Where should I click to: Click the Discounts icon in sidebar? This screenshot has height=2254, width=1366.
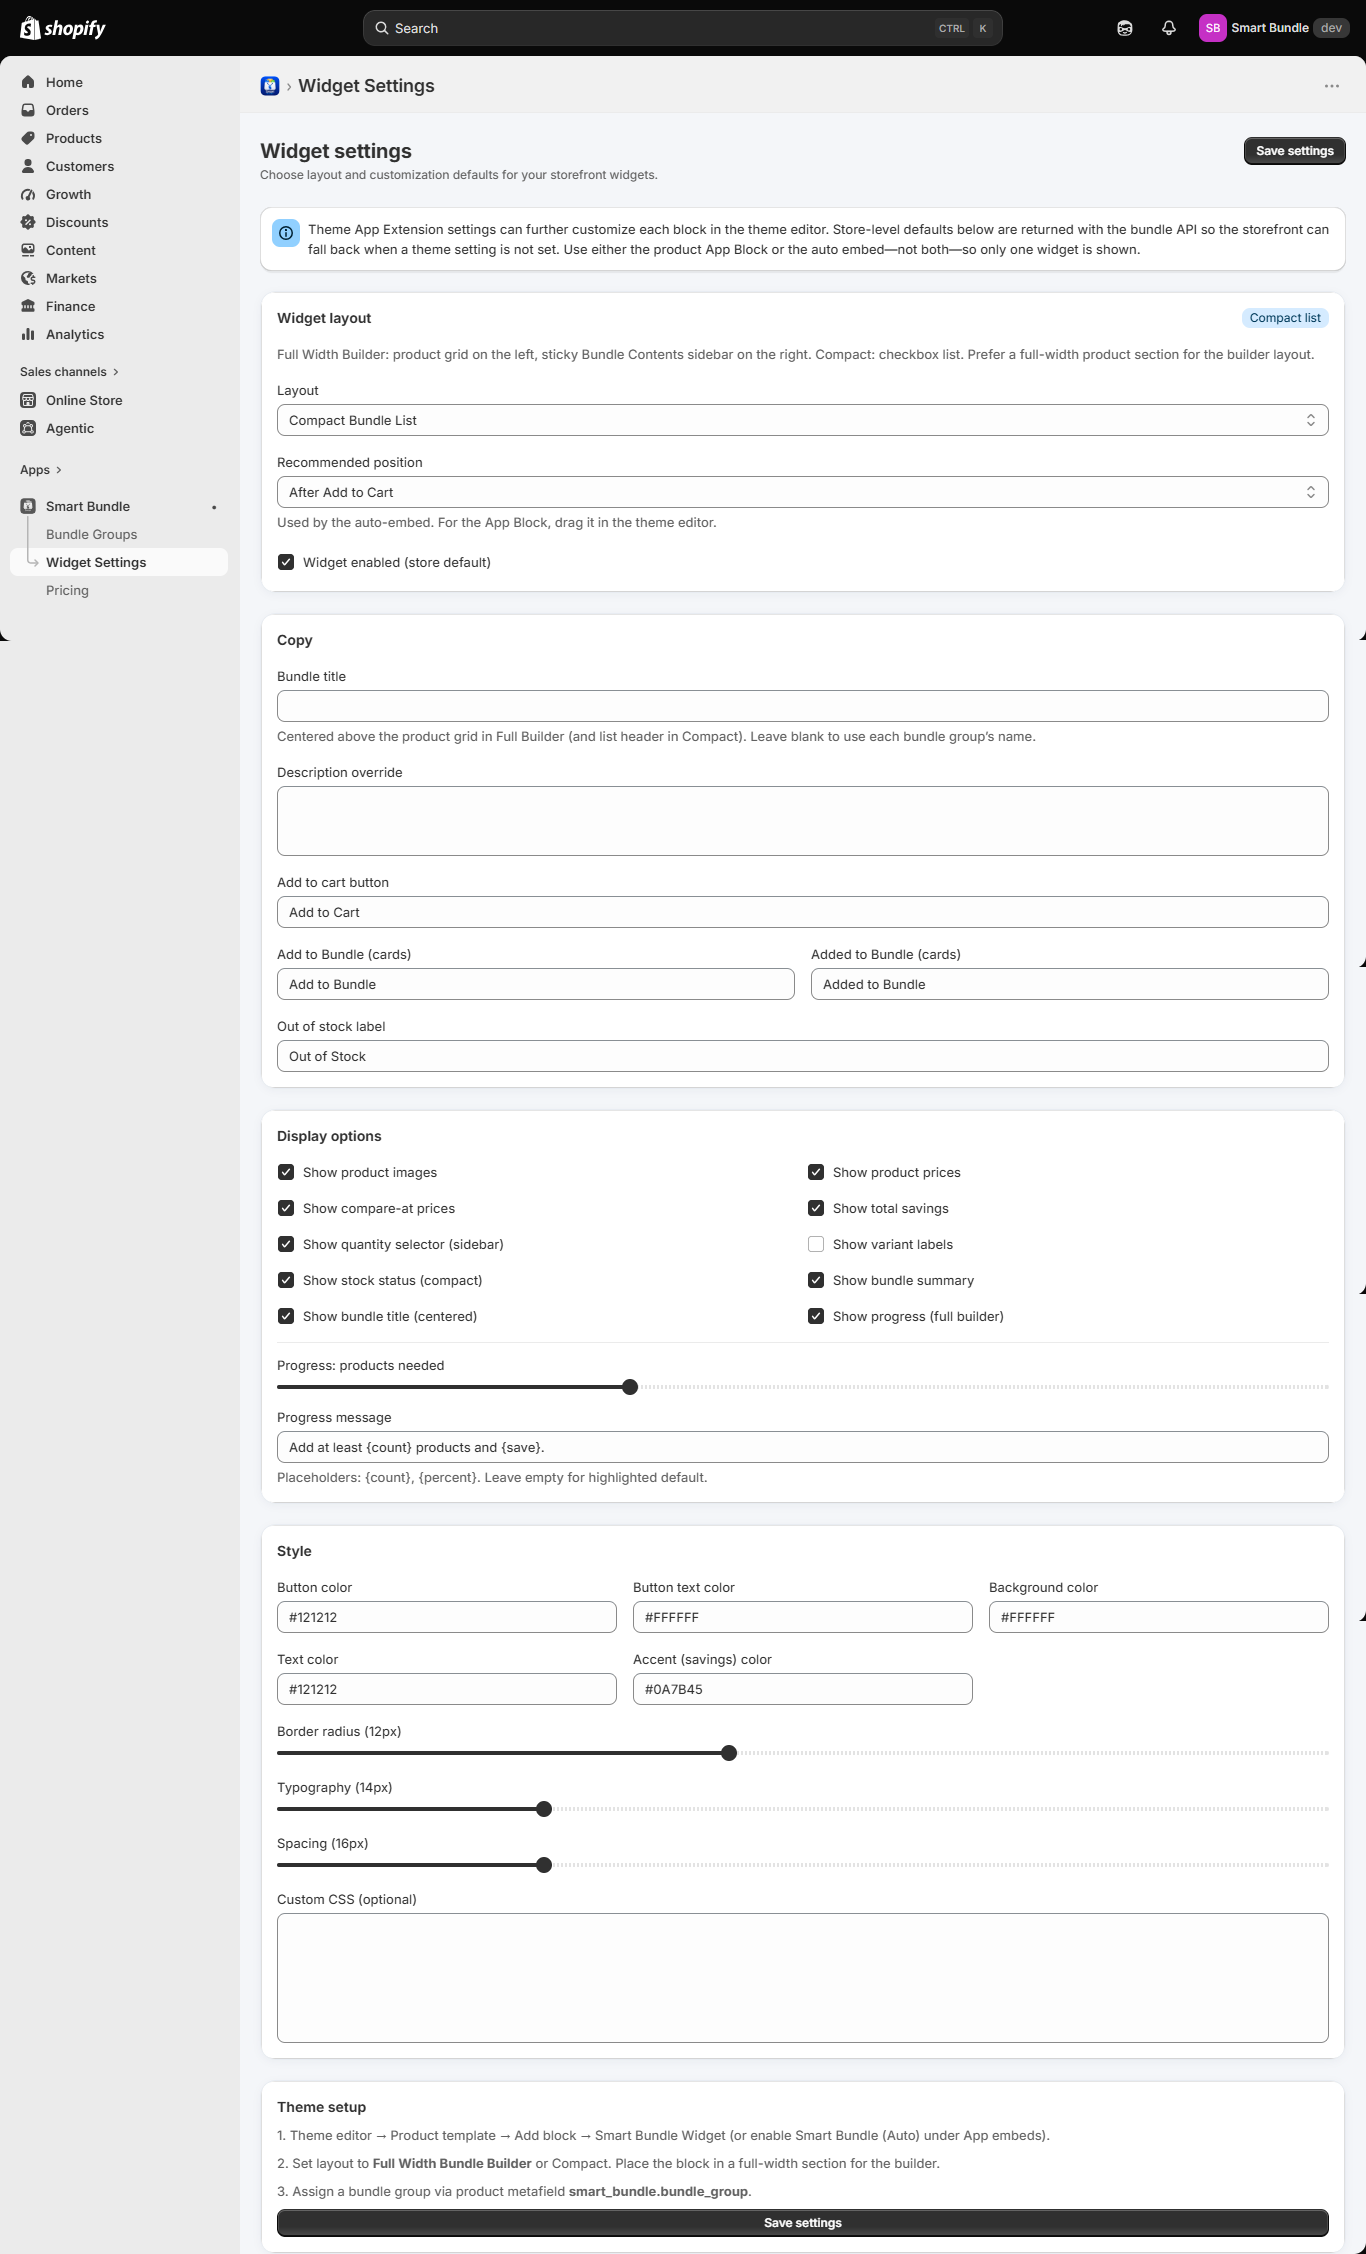click(x=28, y=222)
